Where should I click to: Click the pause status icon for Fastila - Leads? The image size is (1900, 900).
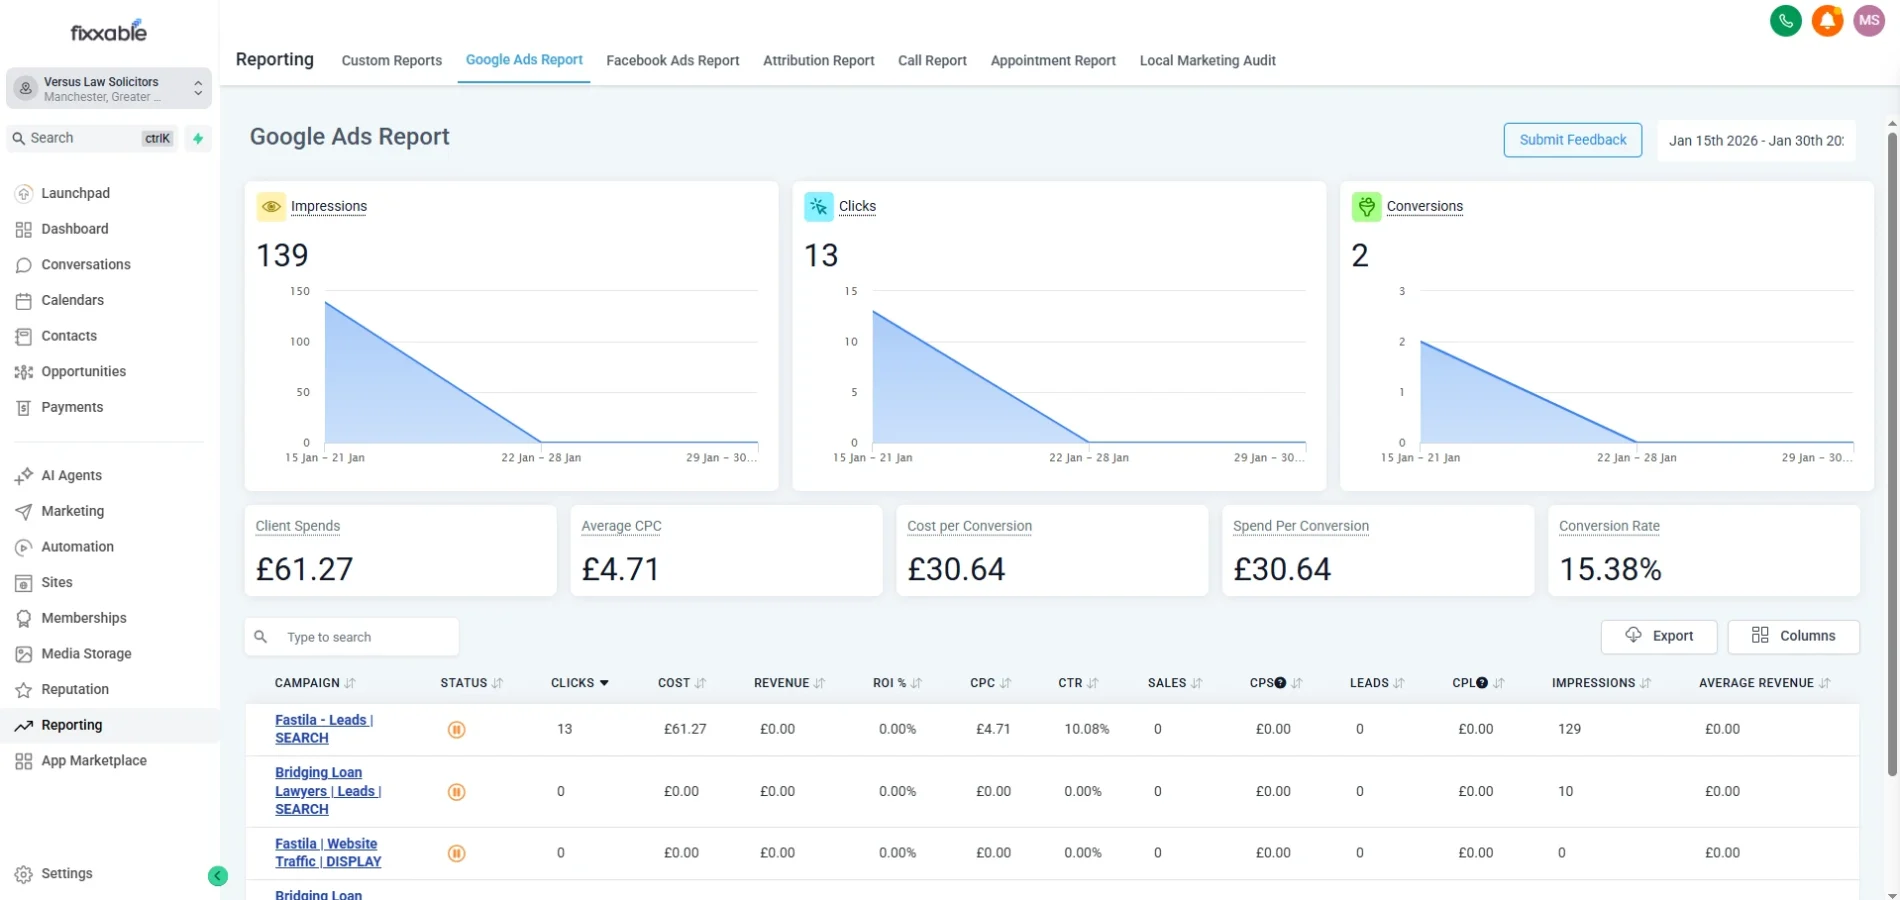pos(457,729)
